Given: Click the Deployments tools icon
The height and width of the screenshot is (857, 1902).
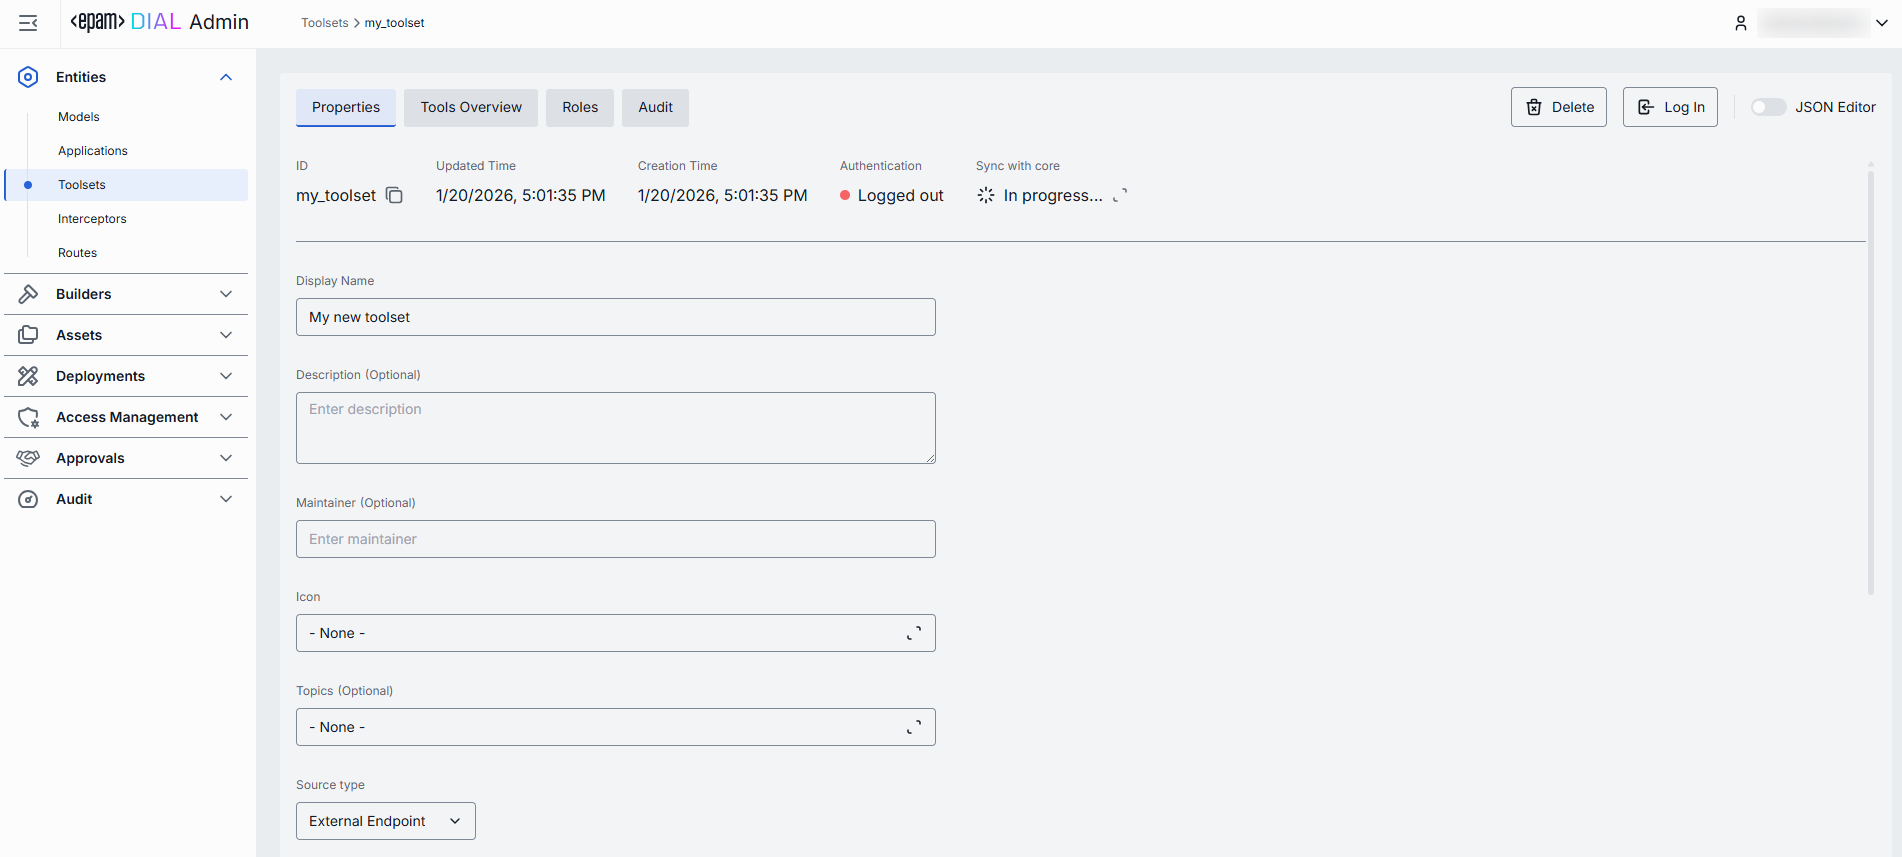Looking at the screenshot, I should pyautogui.click(x=28, y=376).
